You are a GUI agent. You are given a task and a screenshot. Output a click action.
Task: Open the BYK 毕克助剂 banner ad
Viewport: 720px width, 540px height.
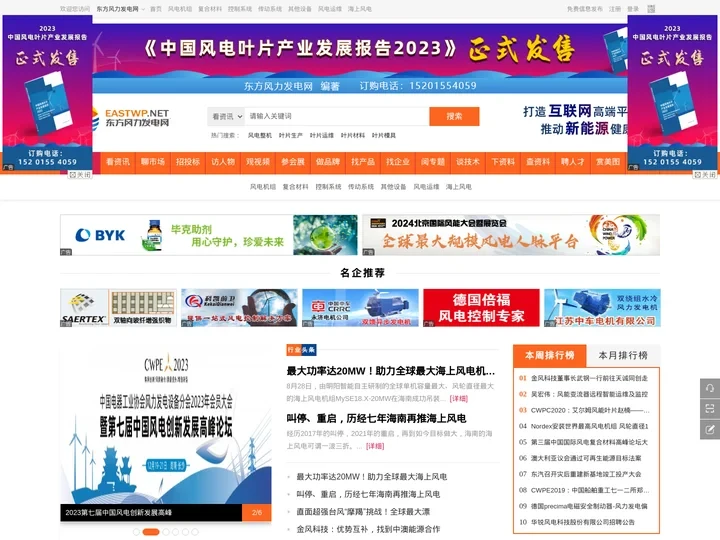(x=208, y=235)
